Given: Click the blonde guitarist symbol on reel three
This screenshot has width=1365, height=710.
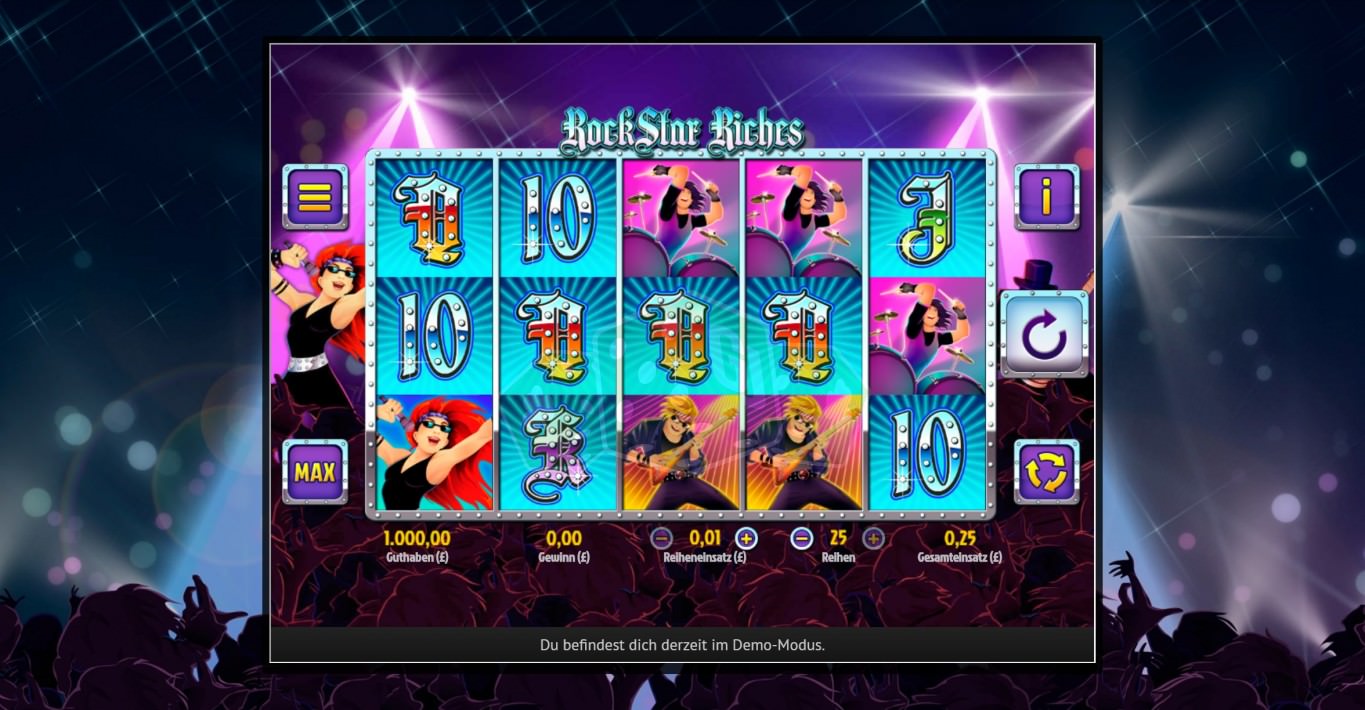Looking at the screenshot, I should 681,453.
